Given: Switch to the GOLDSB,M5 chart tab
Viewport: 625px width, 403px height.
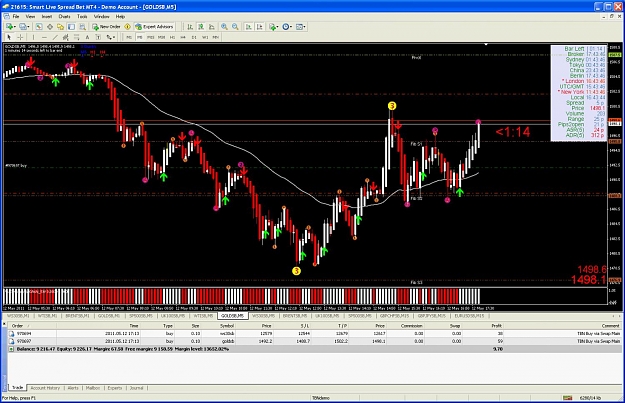Looking at the screenshot, I should click(233, 316).
